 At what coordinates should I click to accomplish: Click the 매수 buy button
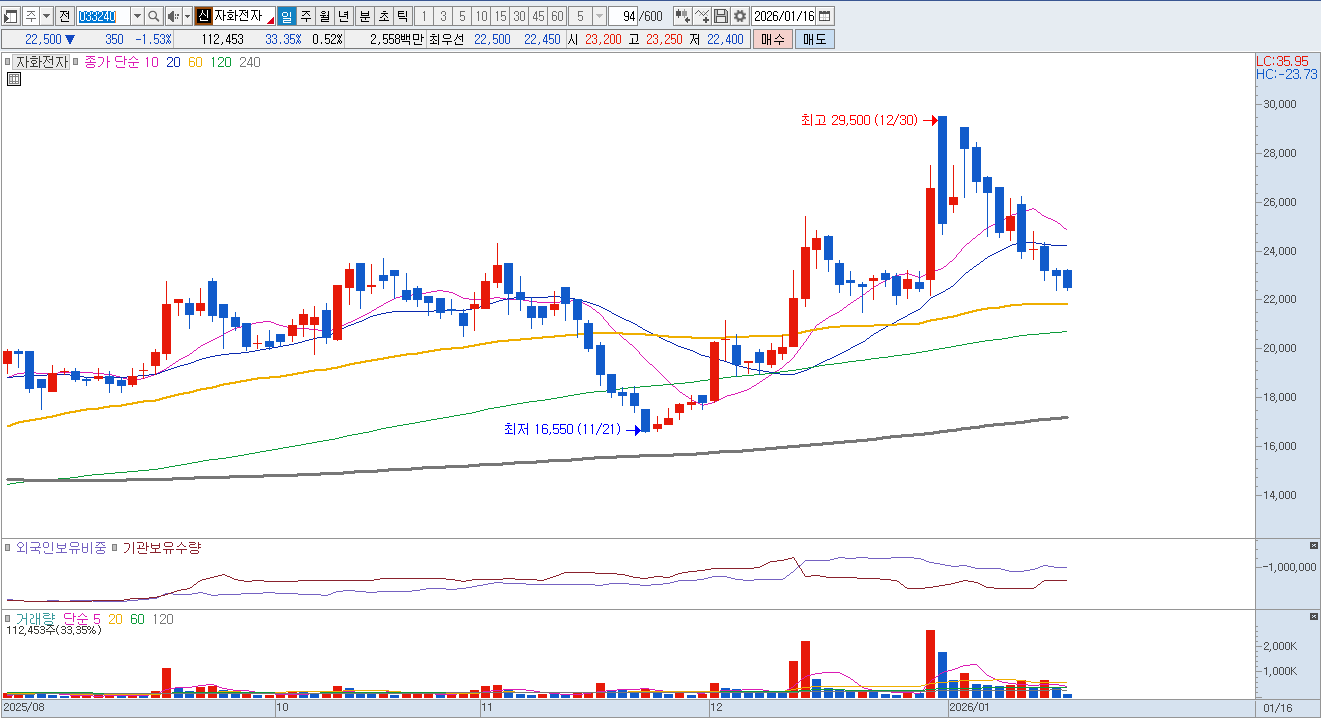(773, 39)
